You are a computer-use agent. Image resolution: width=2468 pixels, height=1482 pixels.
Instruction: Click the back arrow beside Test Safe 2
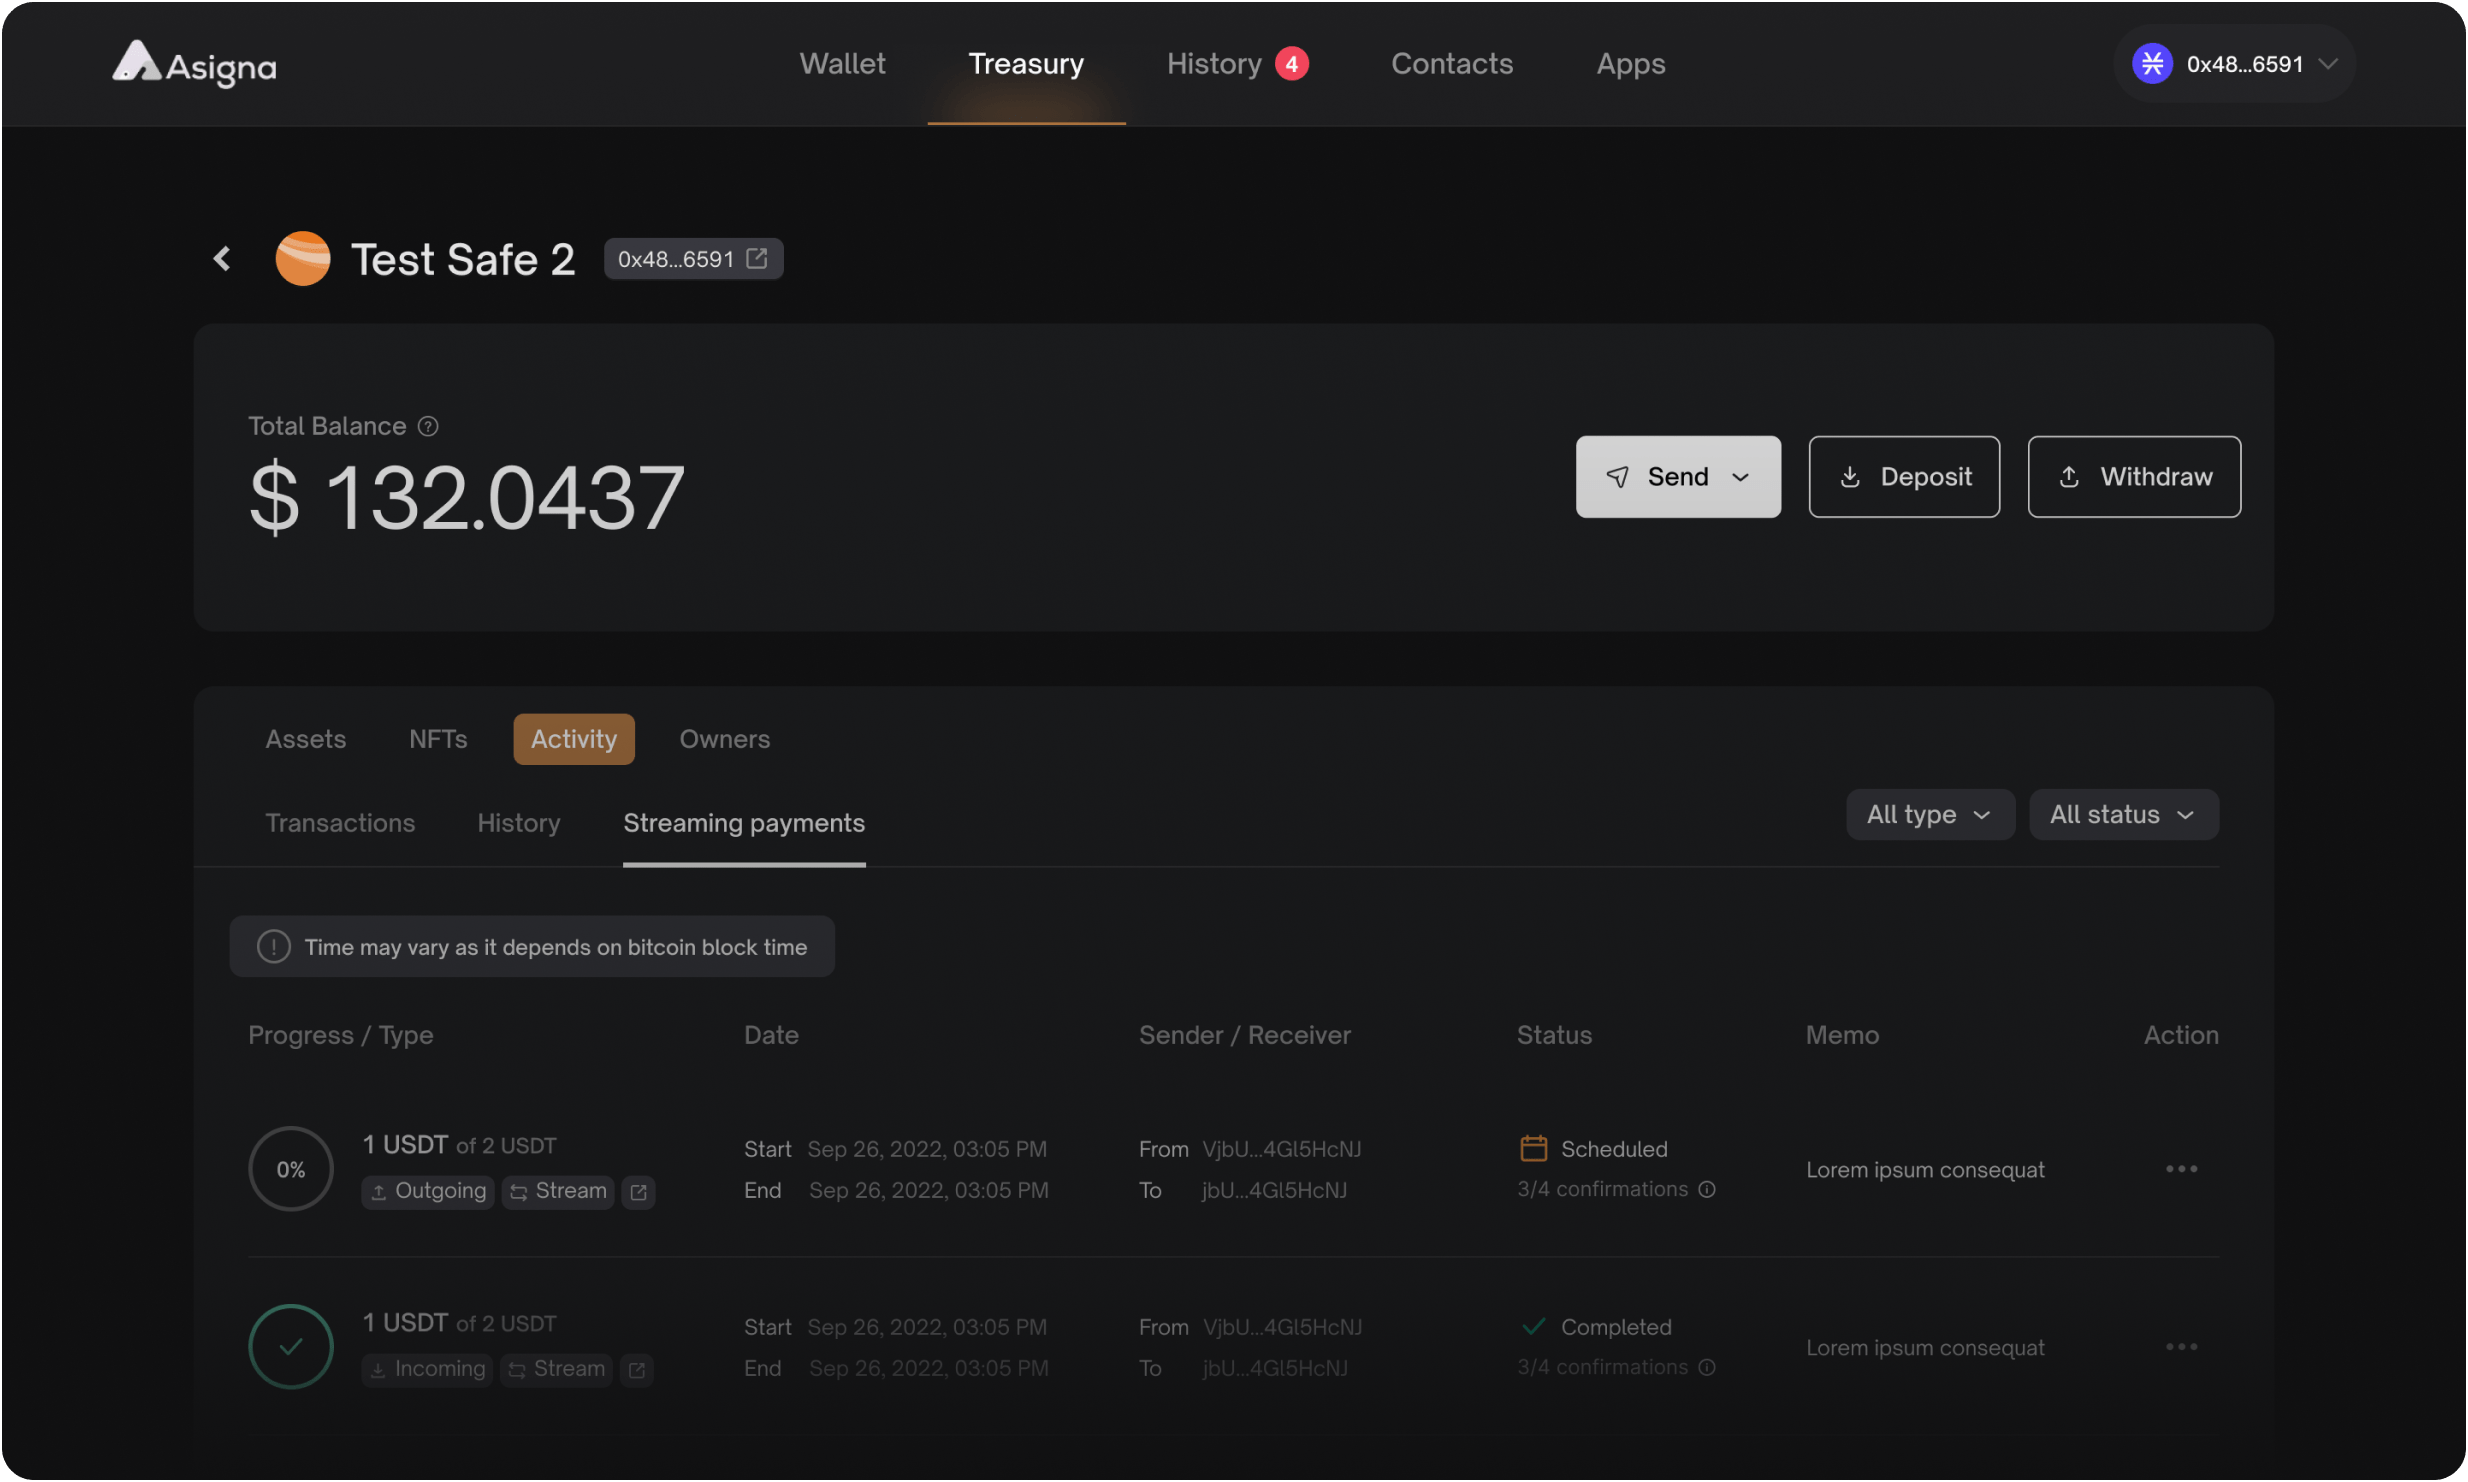[x=222, y=259]
